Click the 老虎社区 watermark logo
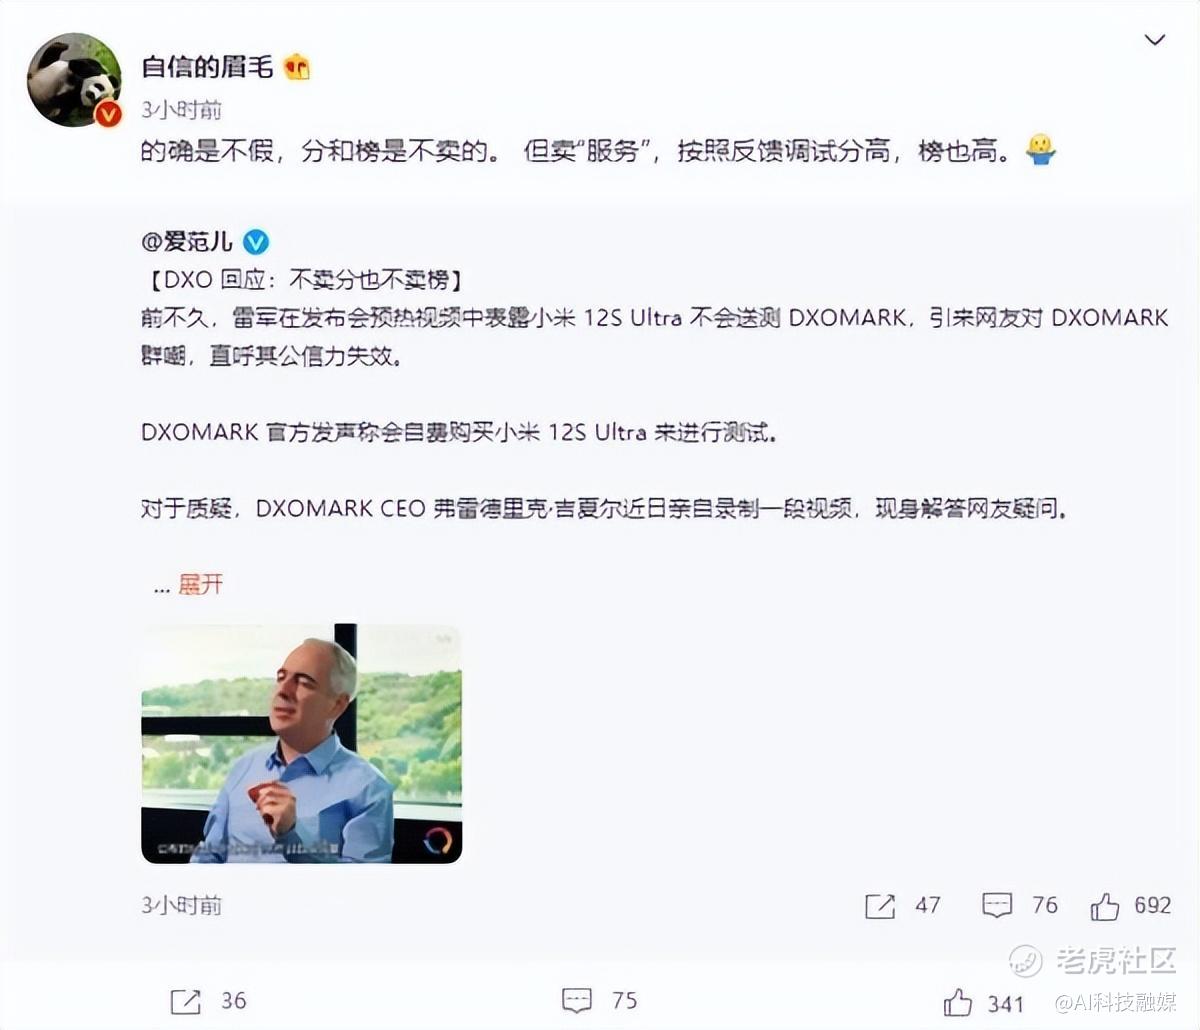The width and height of the screenshot is (1200, 1030). coord(1092,962)
